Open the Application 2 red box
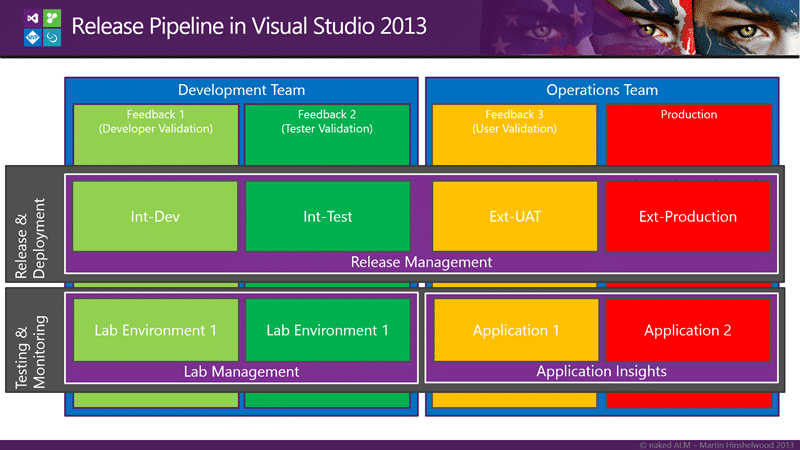The height and width of the screenshot is (450, 800). 688,330
